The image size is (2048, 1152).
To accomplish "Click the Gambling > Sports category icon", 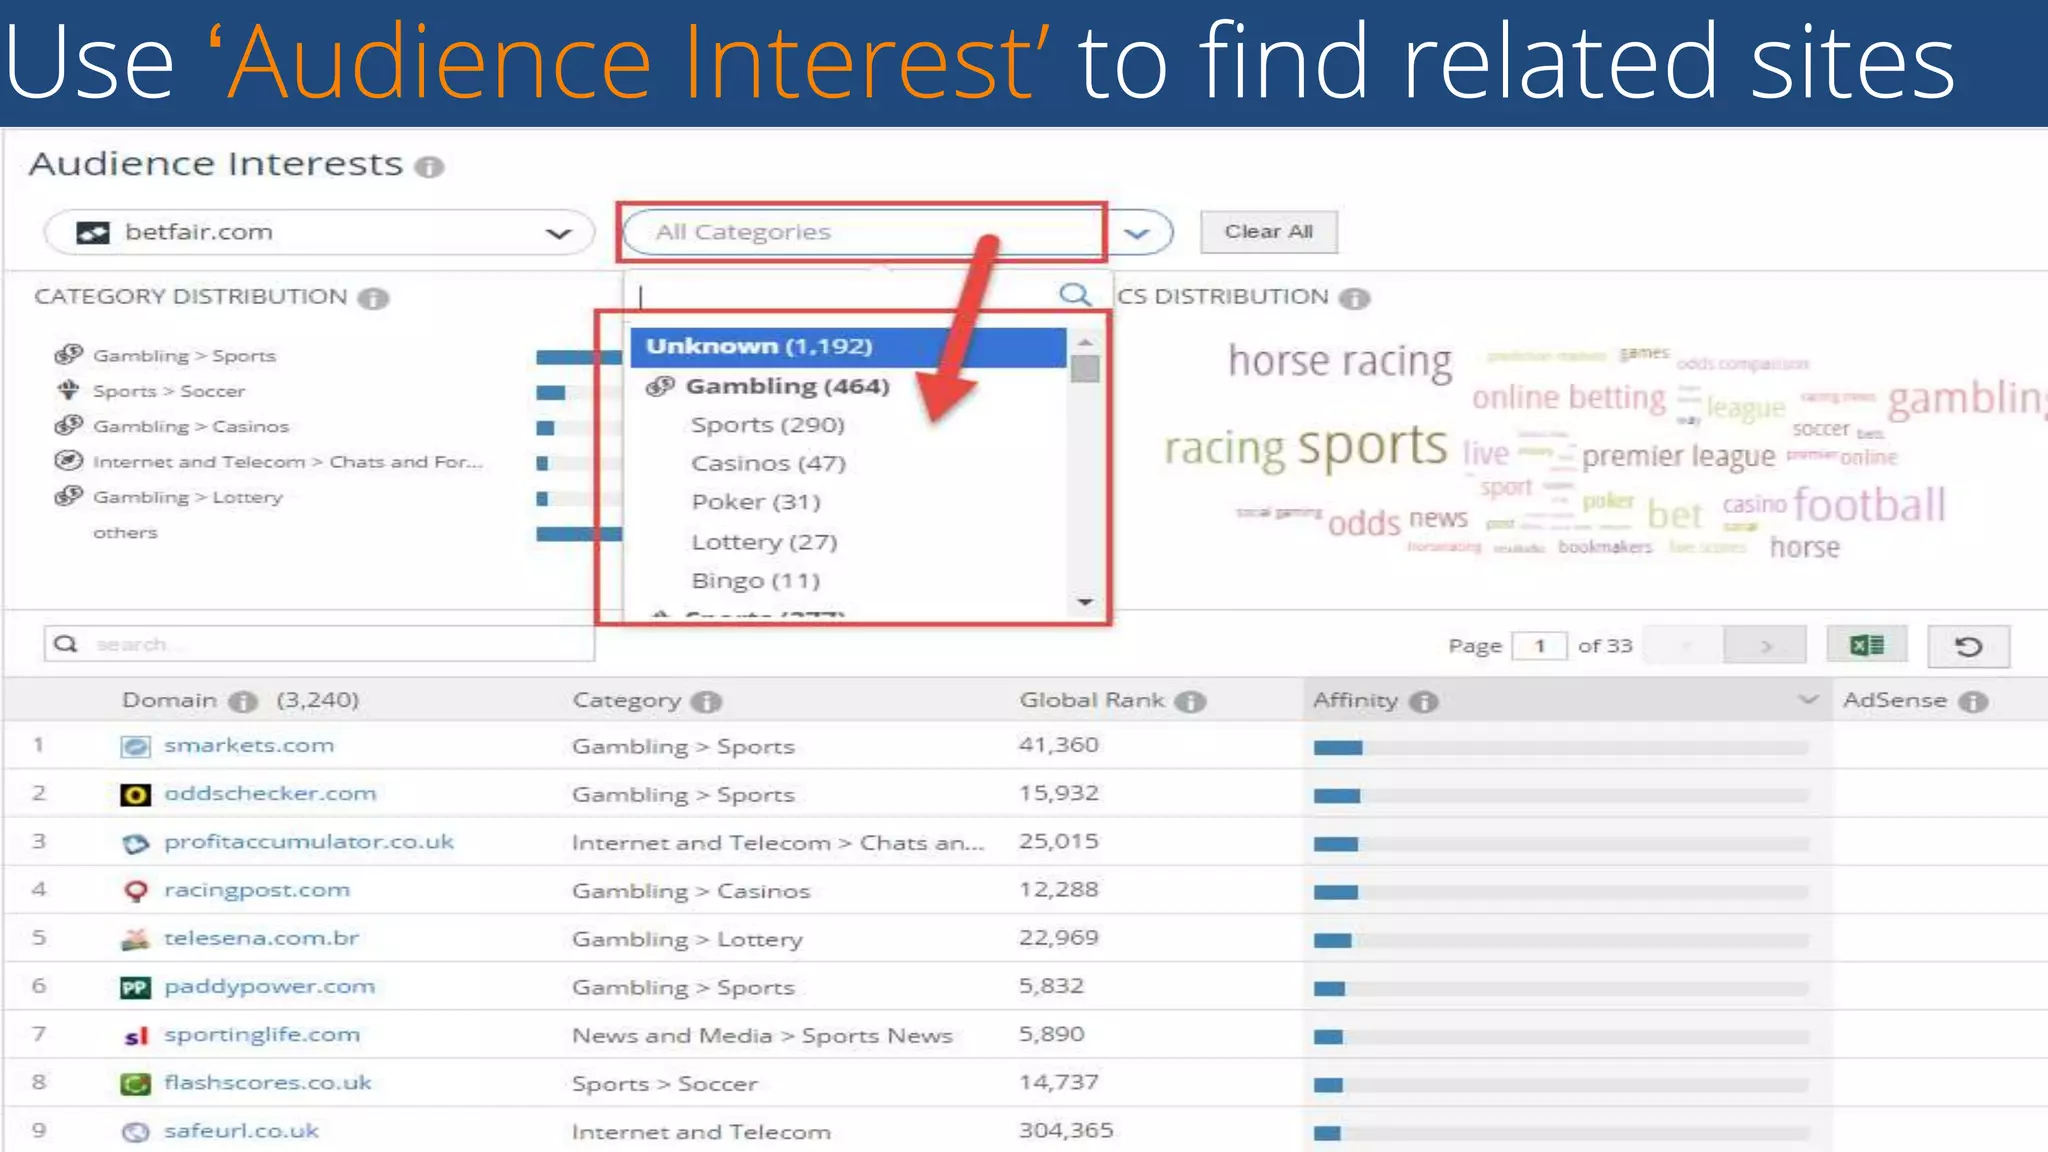I will [x=68, y=354].
